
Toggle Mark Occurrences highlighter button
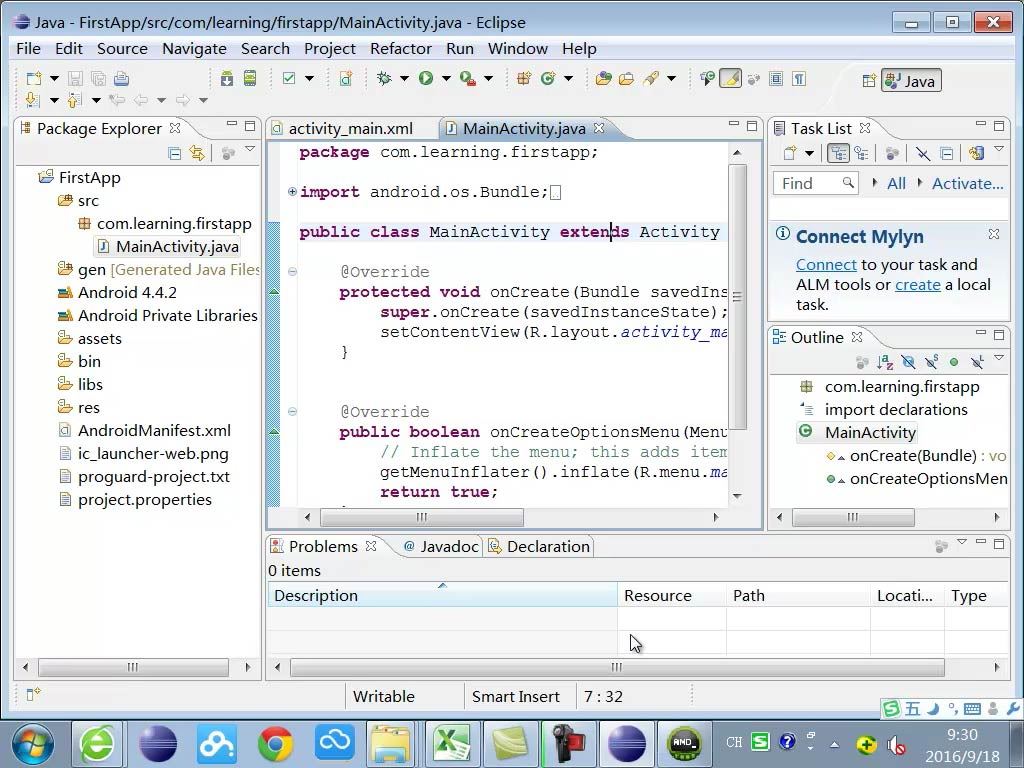pos(731,78)
